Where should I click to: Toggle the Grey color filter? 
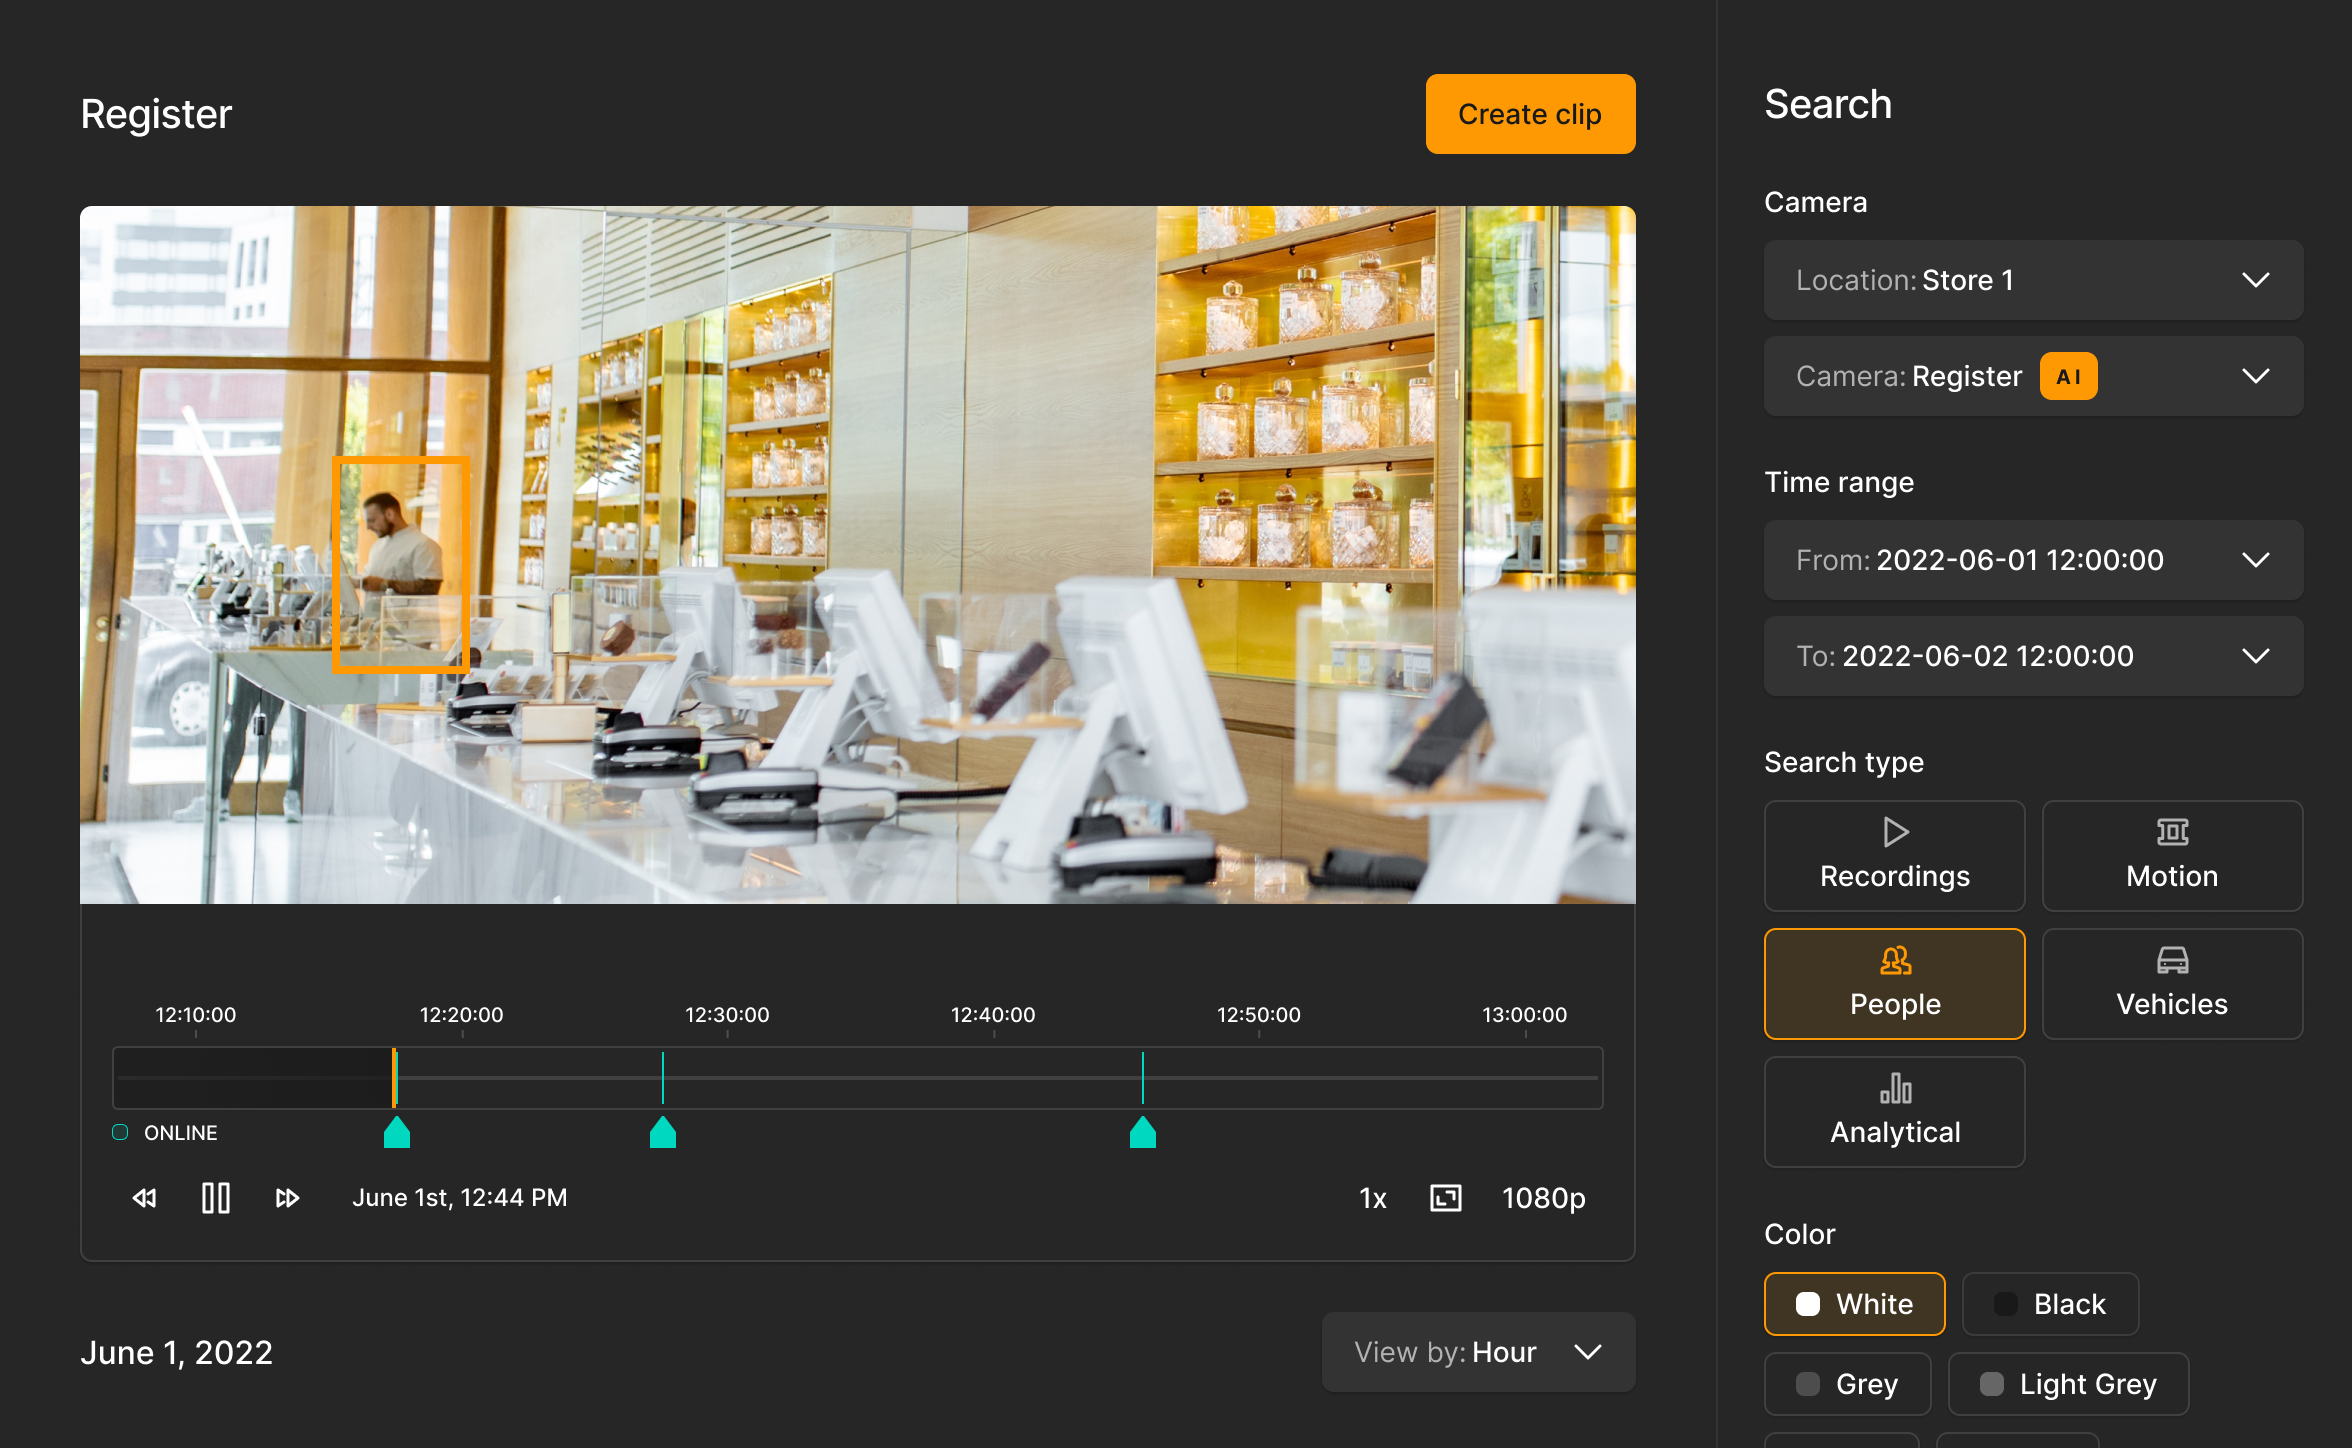click(1848, 1384)
